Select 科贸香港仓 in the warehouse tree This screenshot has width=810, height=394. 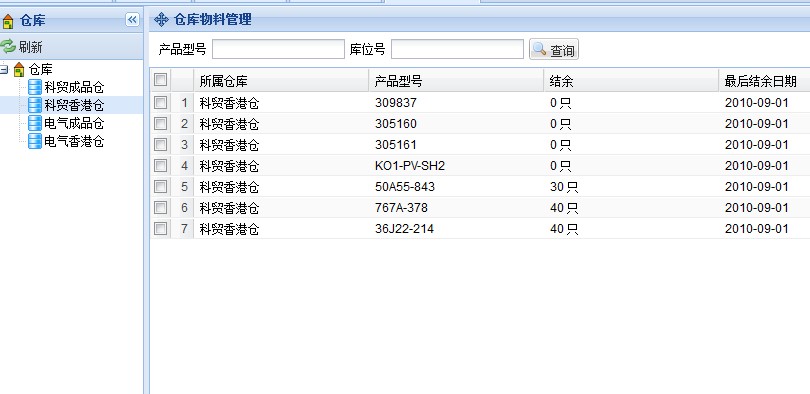(74, 105)
